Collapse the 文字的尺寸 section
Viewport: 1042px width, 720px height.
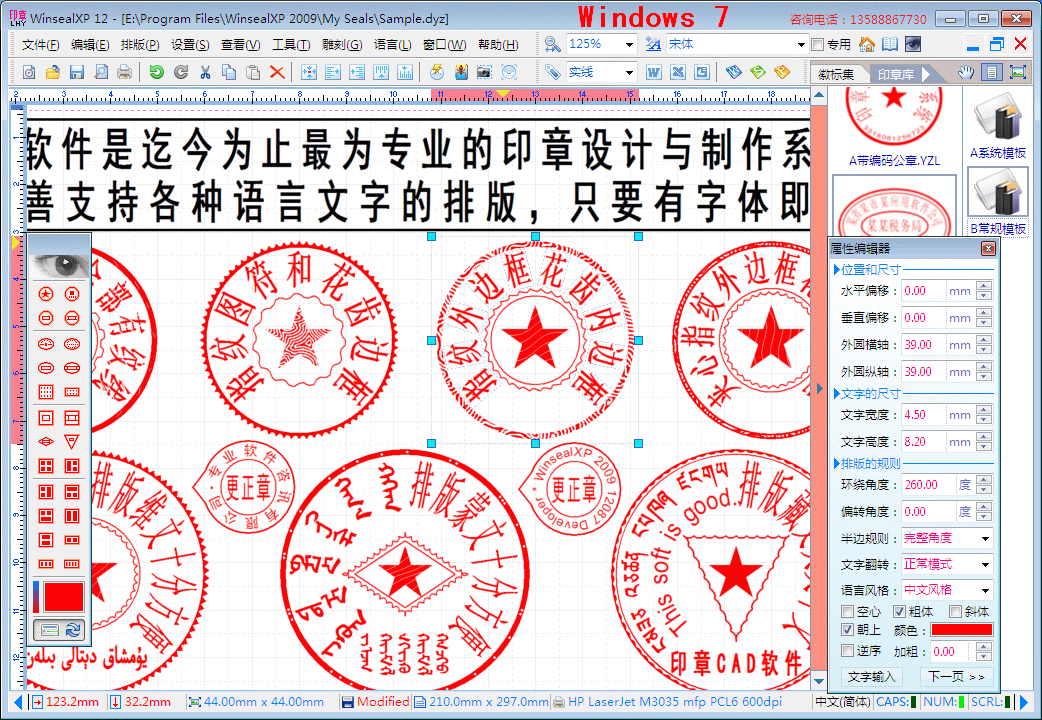[x=837, y=394]
